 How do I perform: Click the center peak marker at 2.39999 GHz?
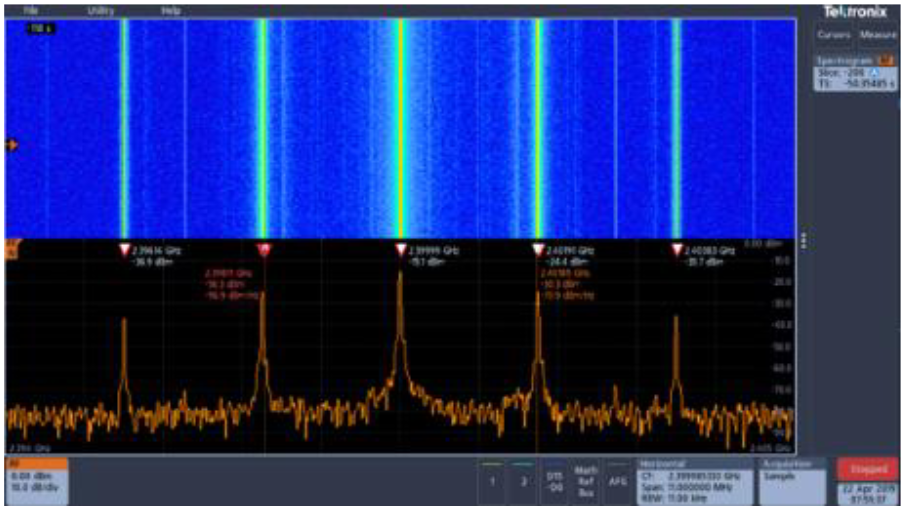[x=401, y=249]
